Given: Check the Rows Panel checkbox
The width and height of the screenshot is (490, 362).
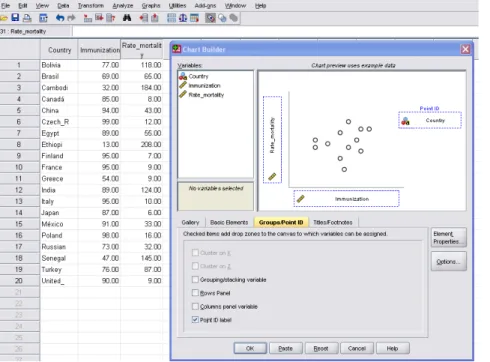Looking at the screenshot, I should (195, 293).
